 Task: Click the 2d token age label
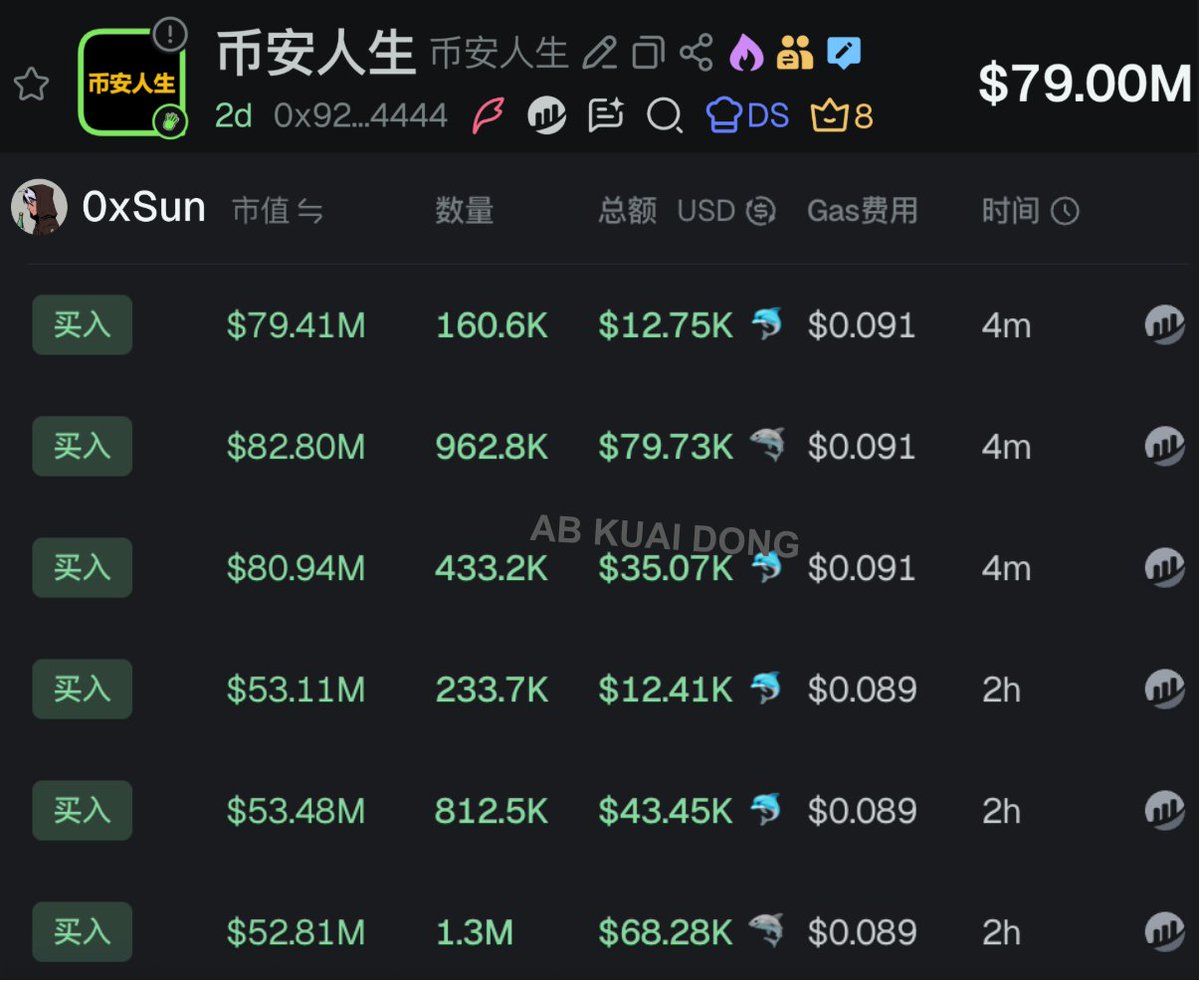[x=234, y=116]
